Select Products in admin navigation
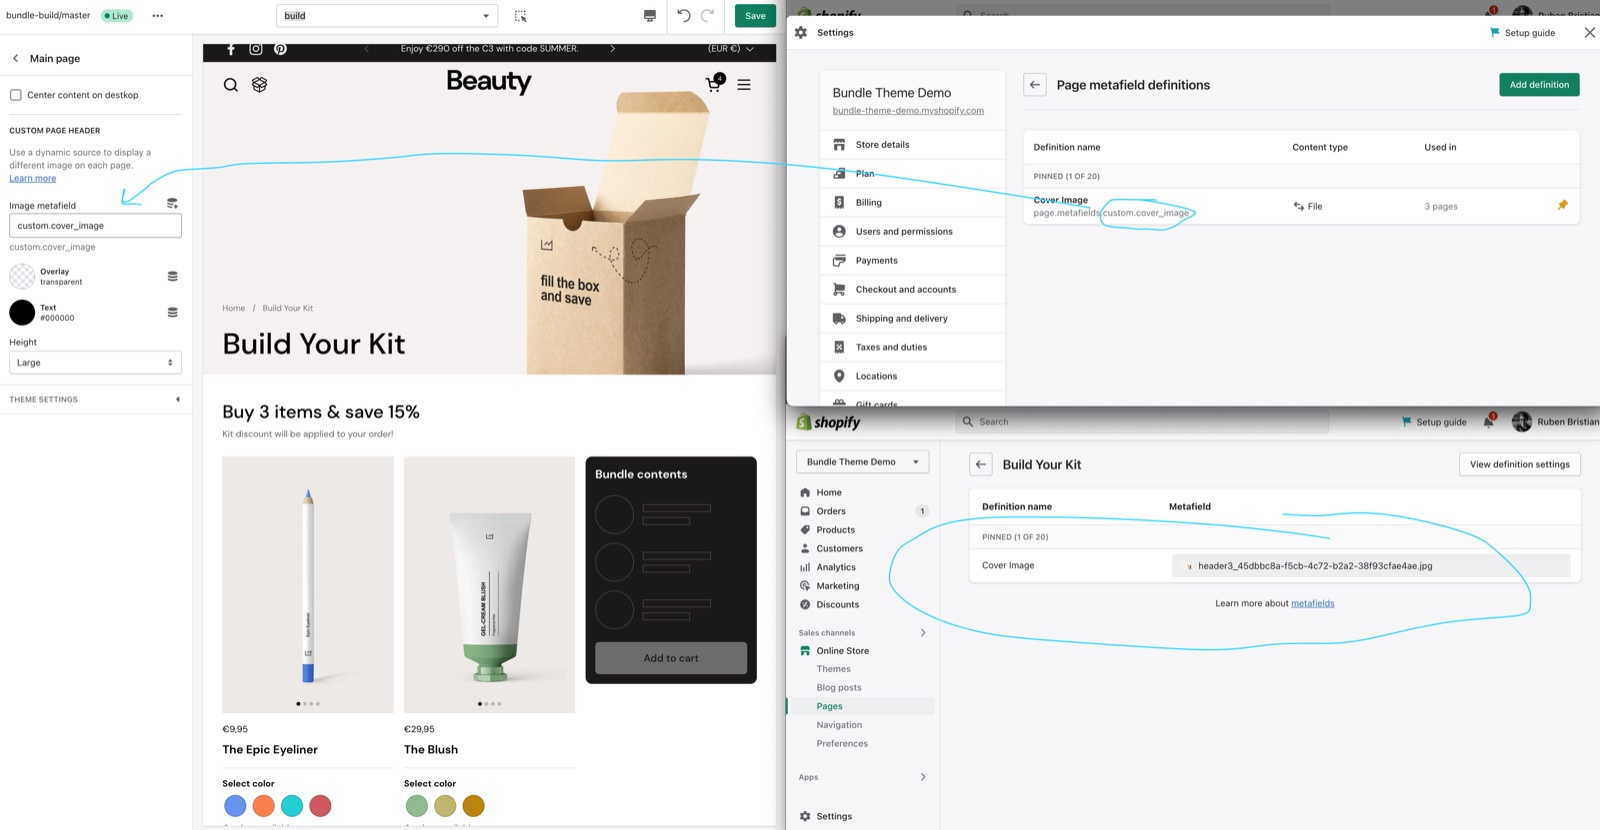This screenshot has width=1600, height=830. tap(836, 530)
